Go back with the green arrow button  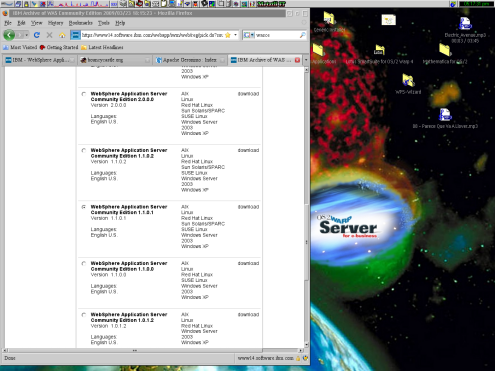(x=9, y=35)
